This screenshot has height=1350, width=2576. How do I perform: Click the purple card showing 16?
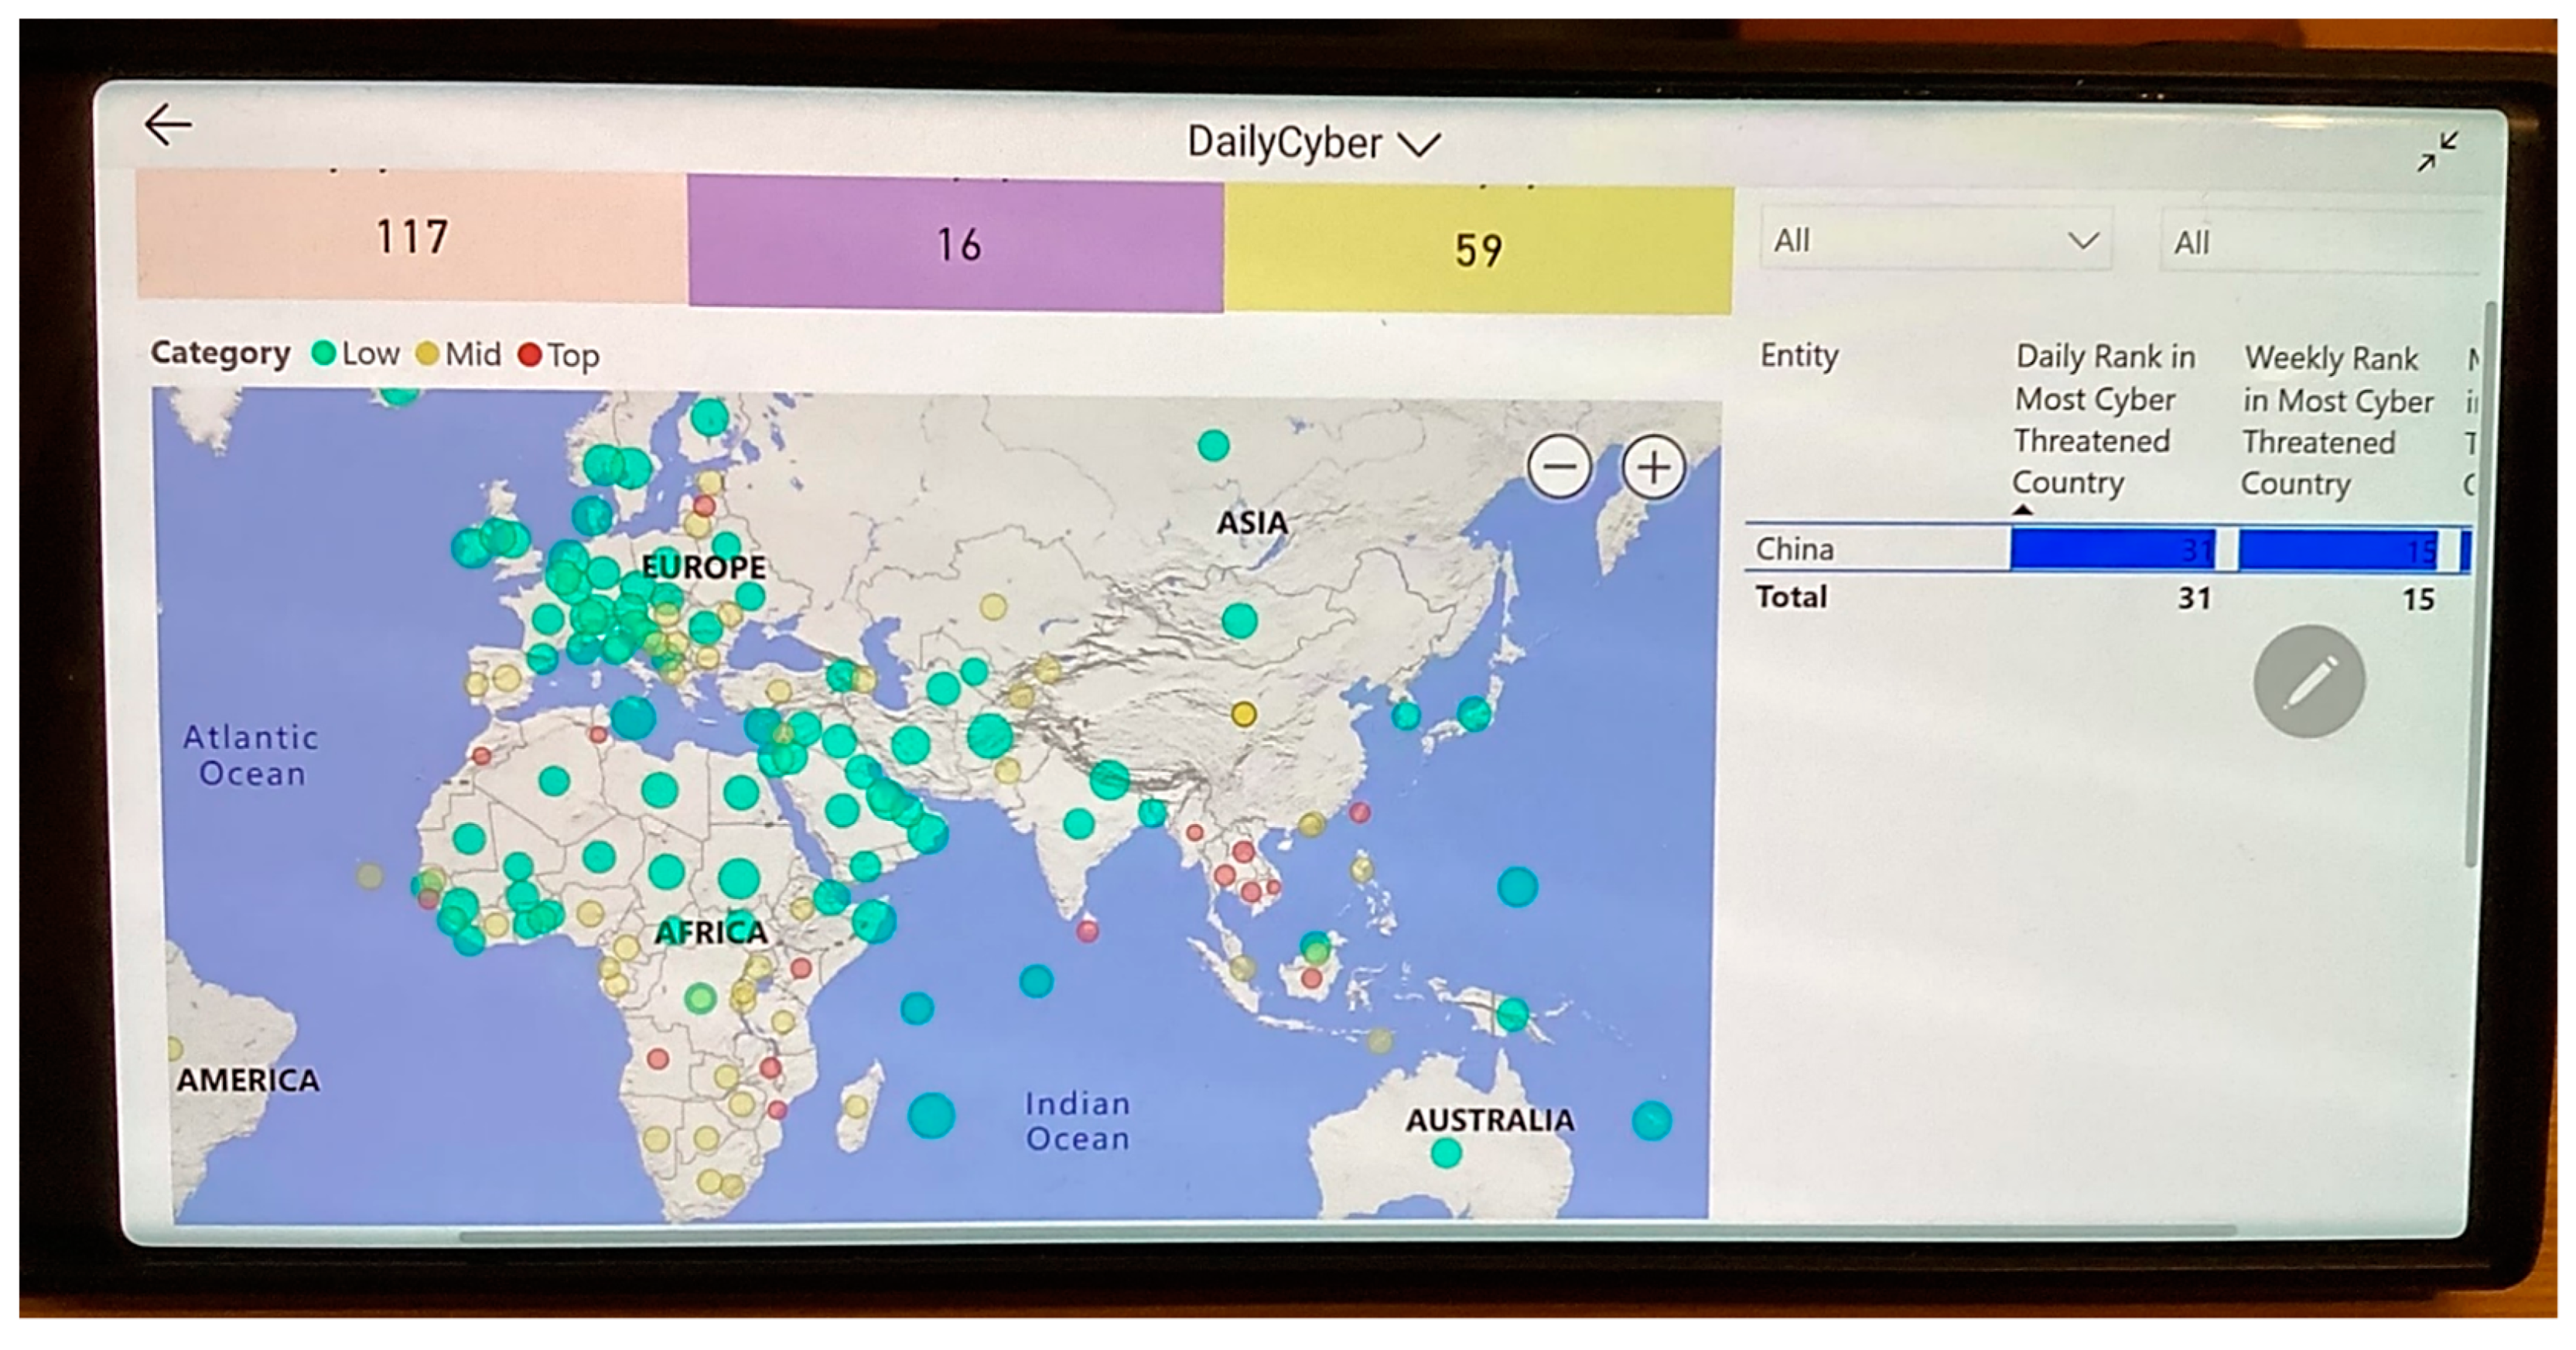(956, 245)
